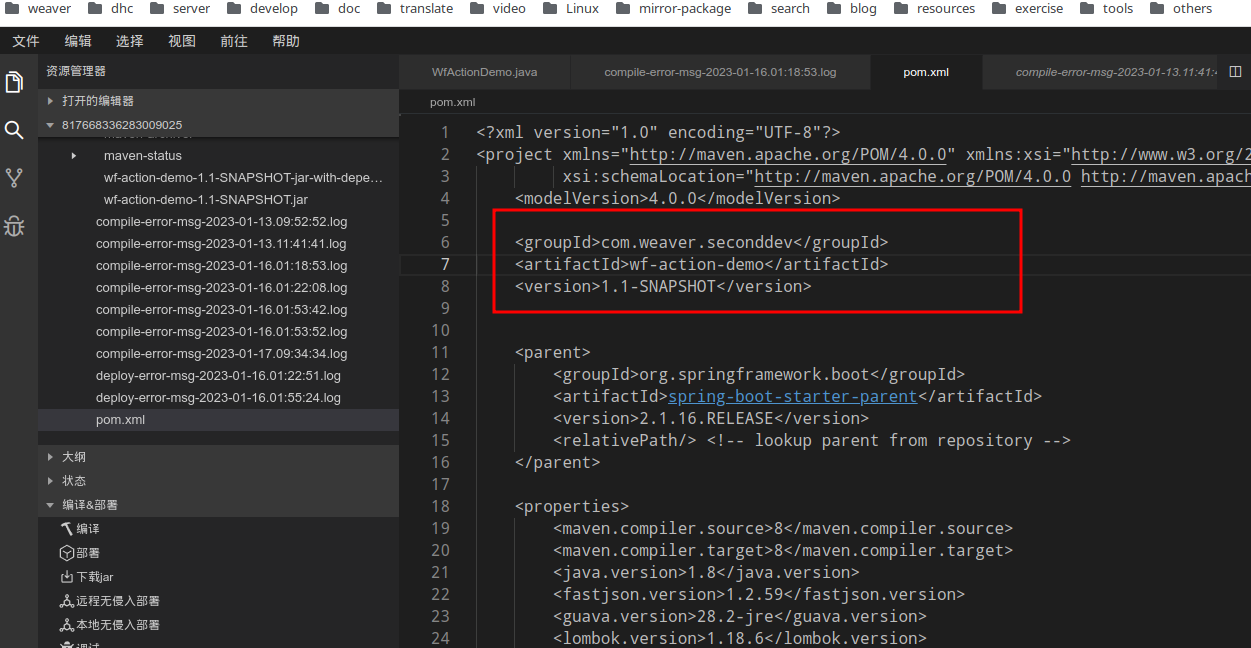Open deploy-error-msg-2023-01-16.01:55:24.log
This screenshot has height=648, width=1251.
pyautogui.click(x=218, y=398)
